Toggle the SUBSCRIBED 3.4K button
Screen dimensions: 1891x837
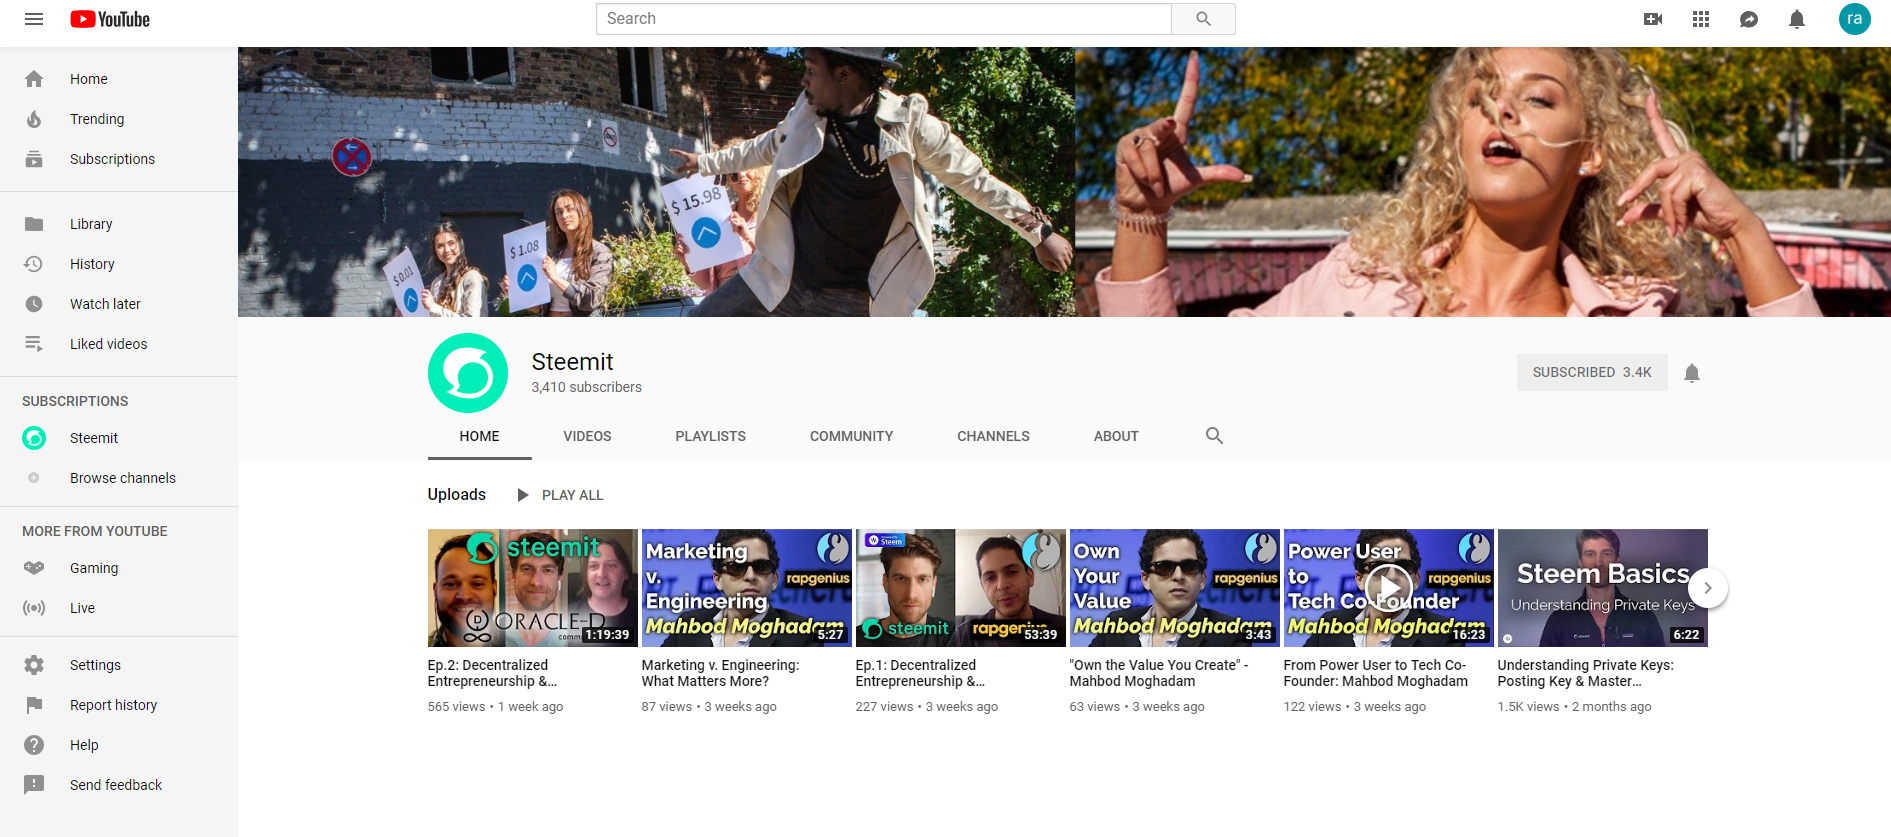coord(1592,372)
